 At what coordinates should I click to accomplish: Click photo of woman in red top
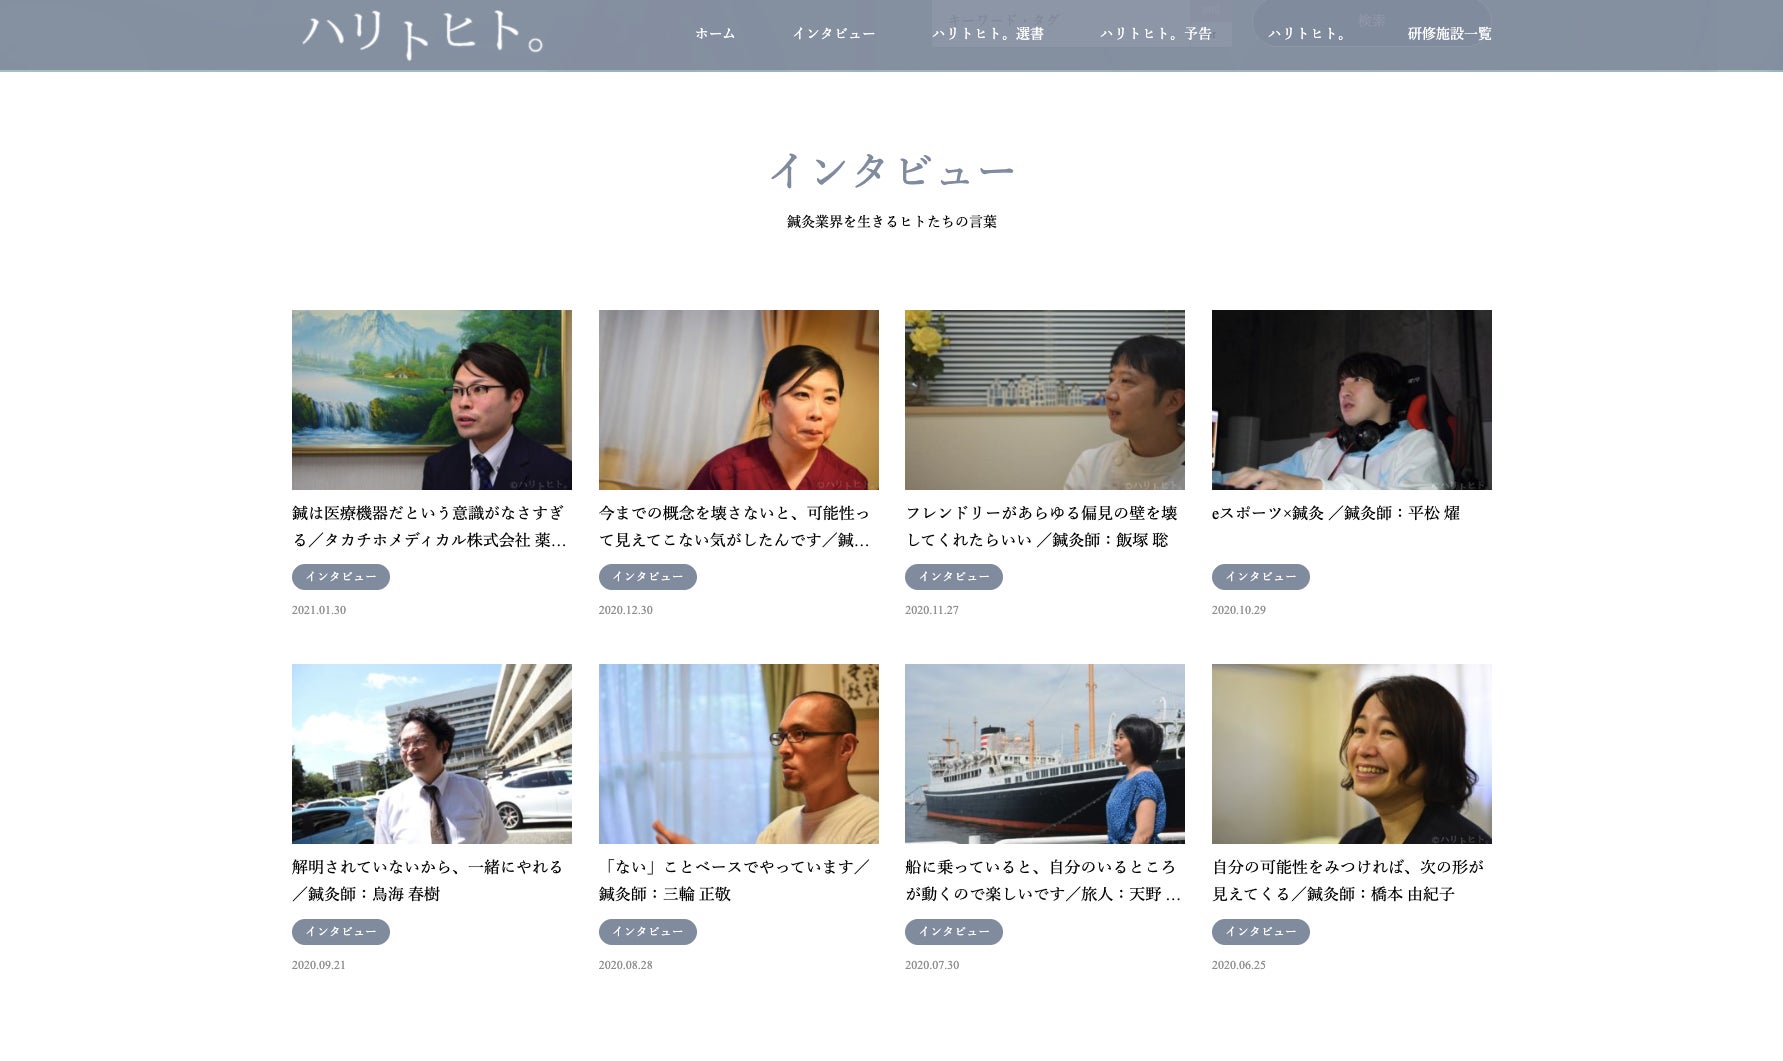[738, 400]
